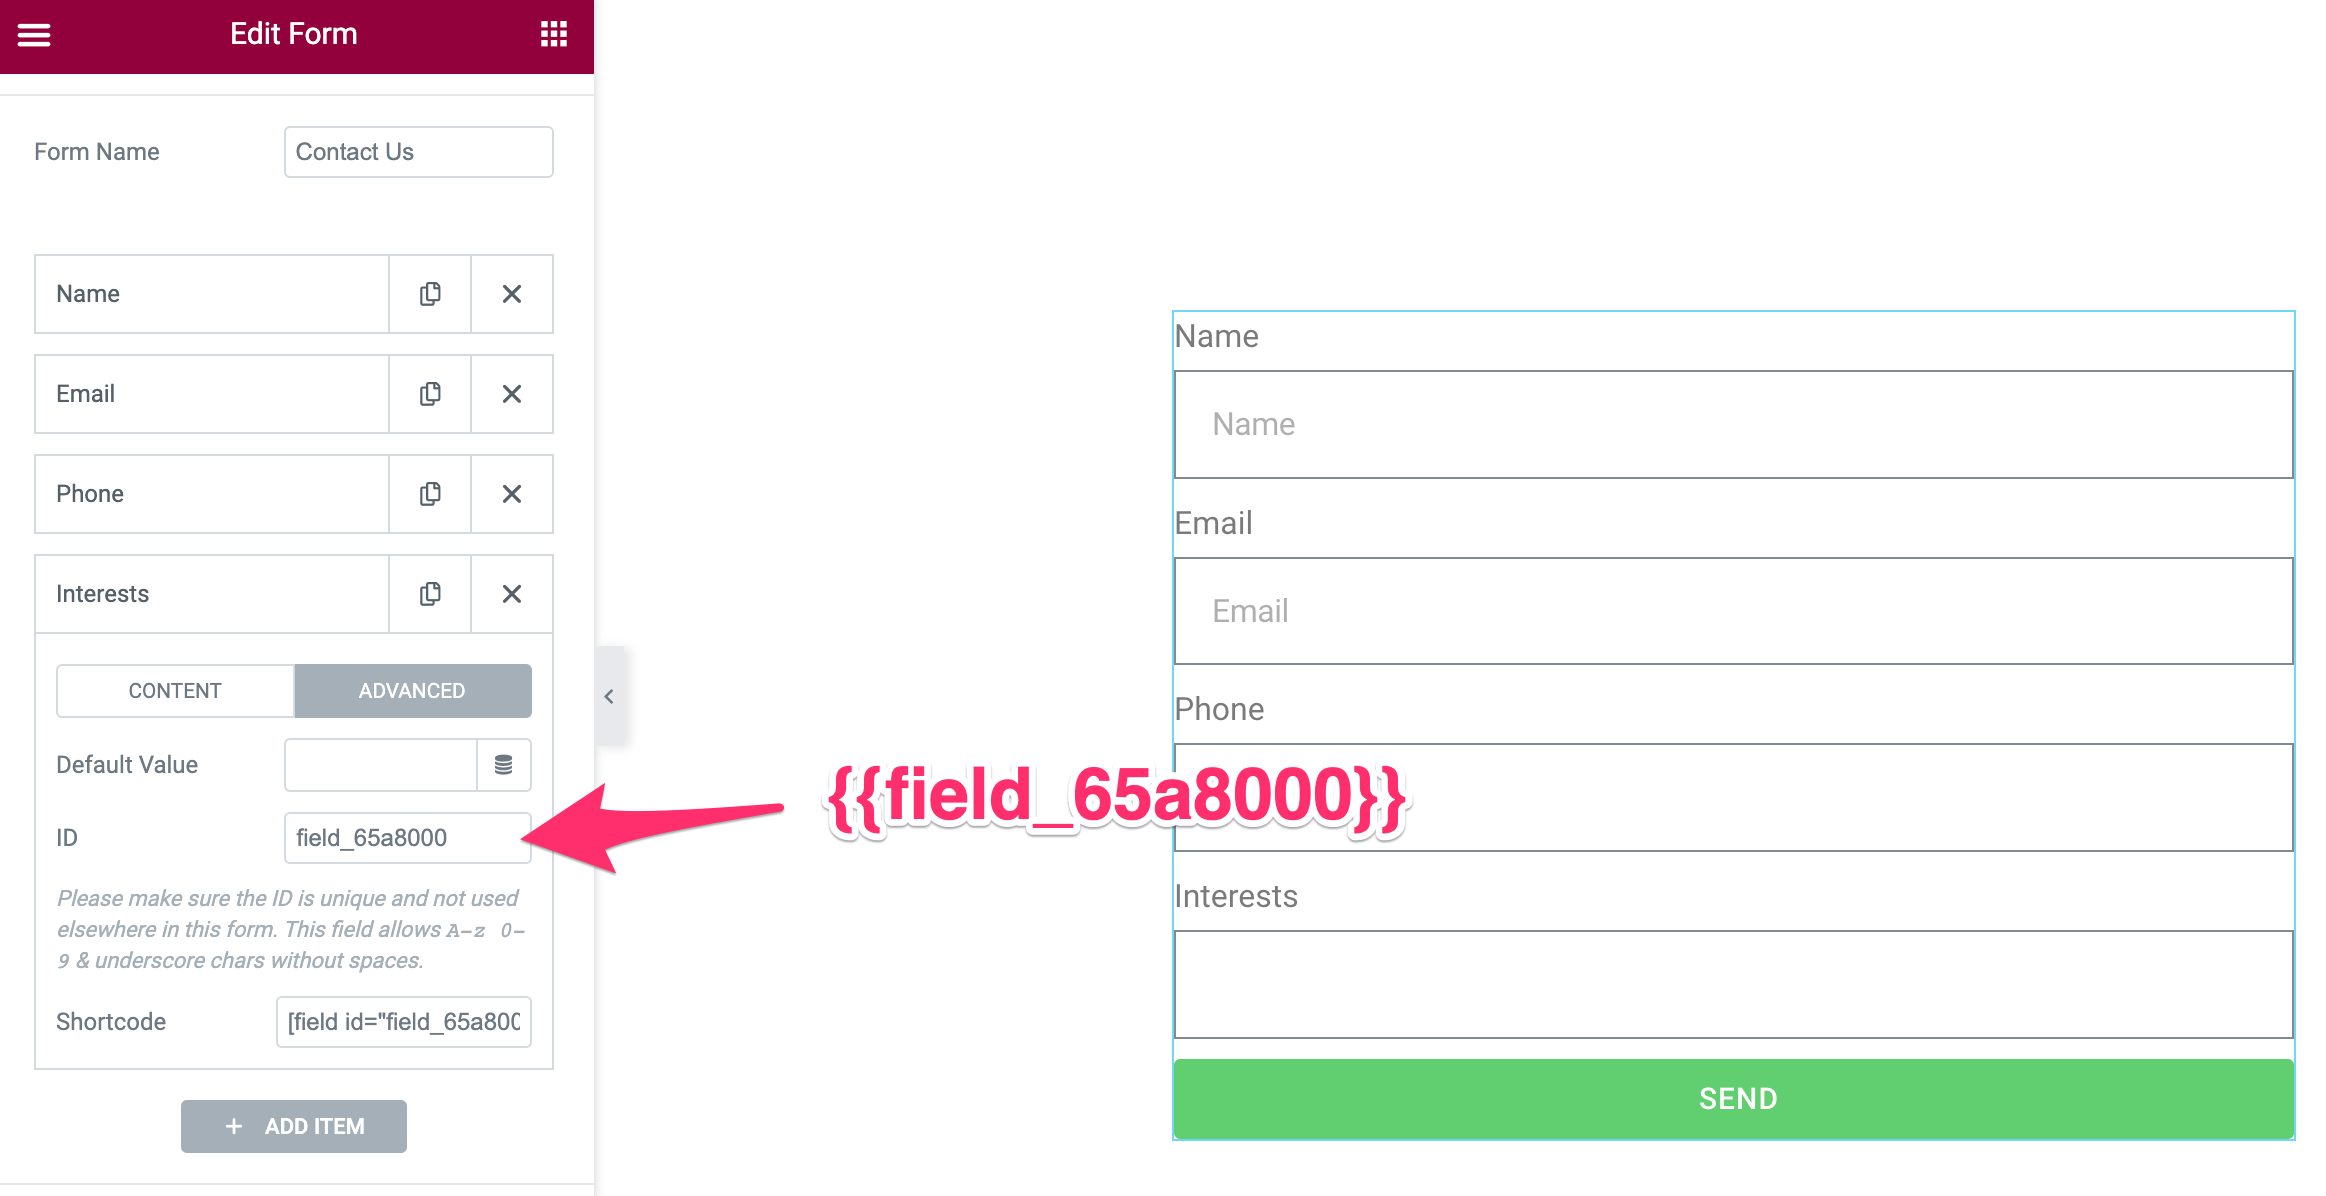Screen dimensions: 2326x1196
Task: Click the duplicate field icon for Email
Action: (x=432, y=394)
